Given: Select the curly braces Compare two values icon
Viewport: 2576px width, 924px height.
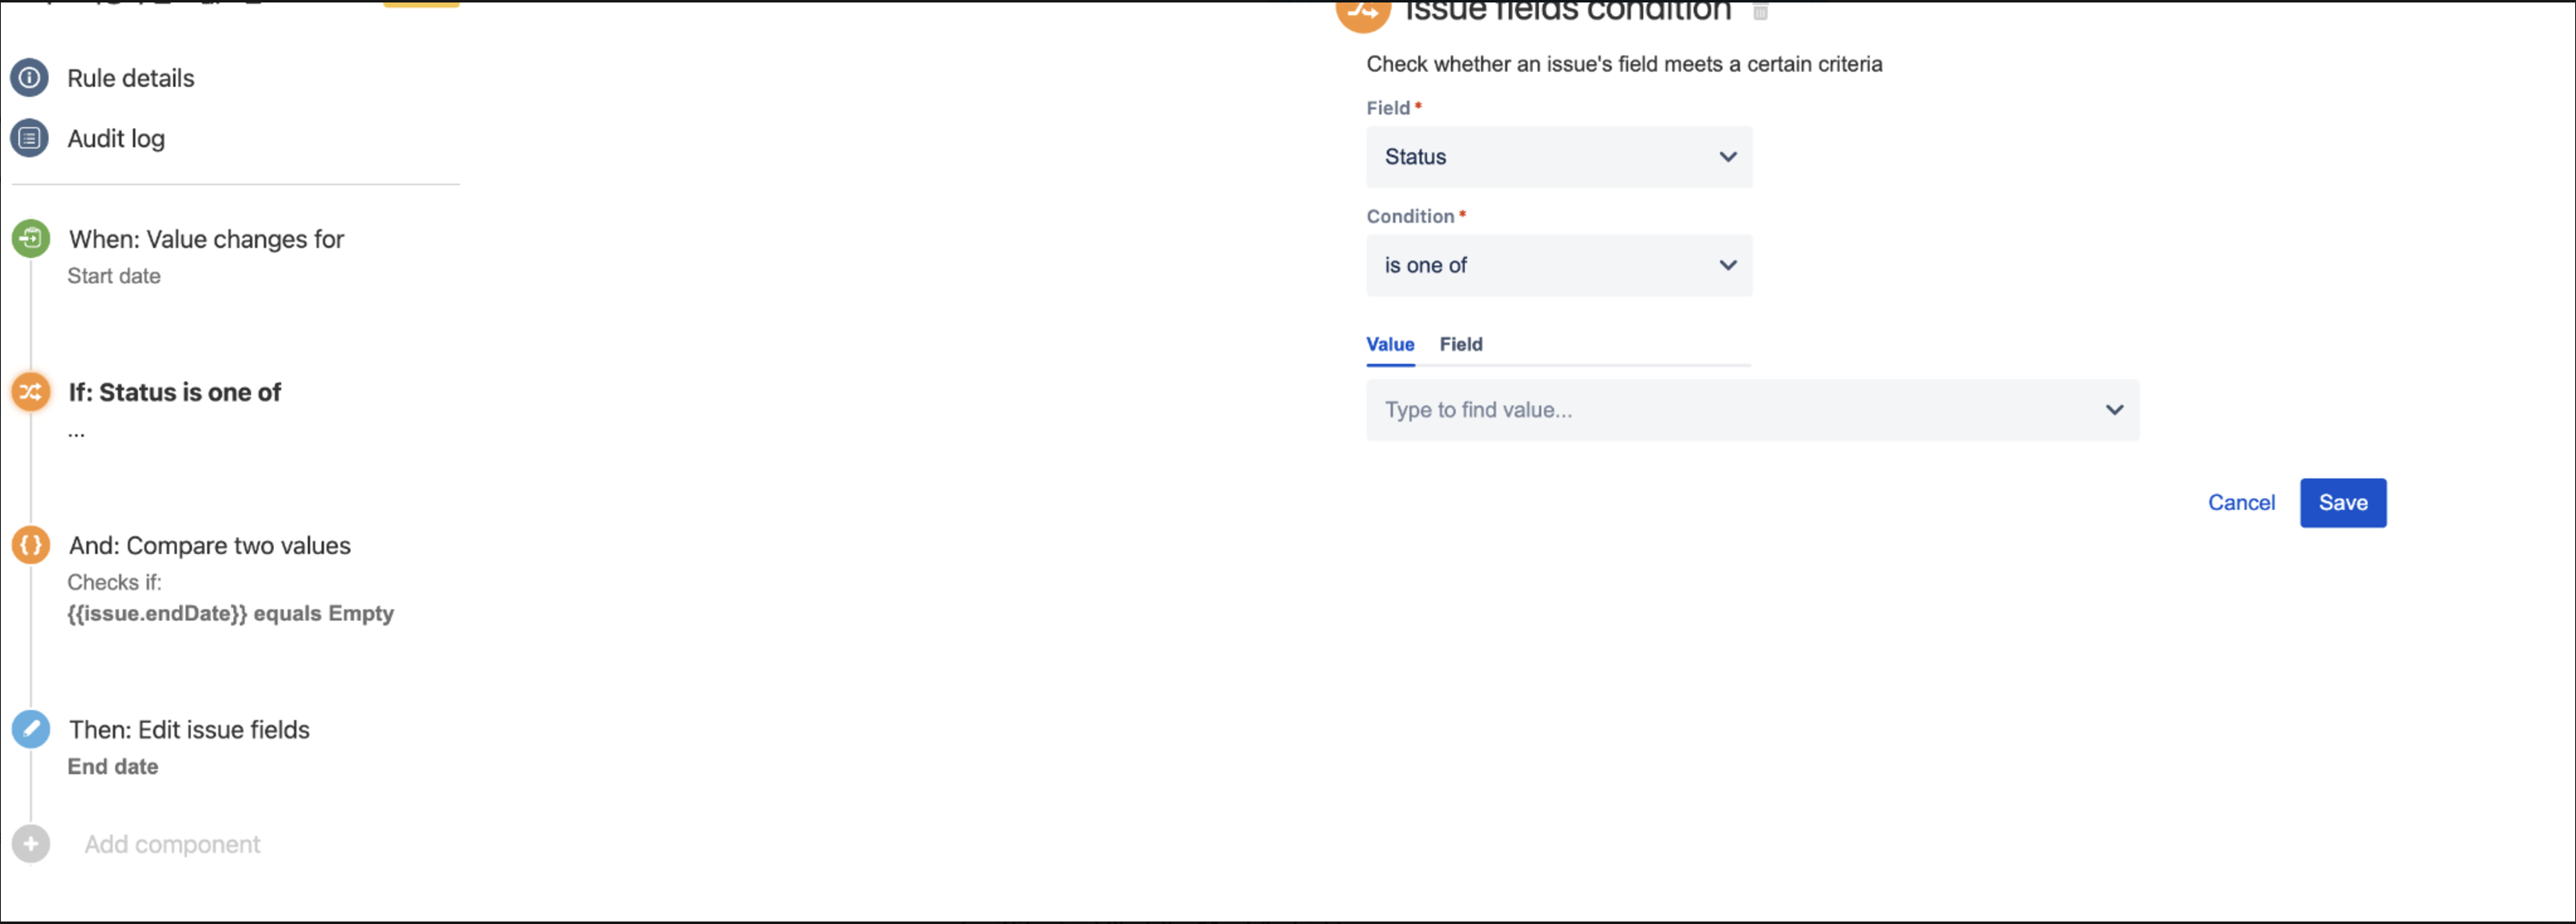Looking at the screenshot, I should coord(31,545).
